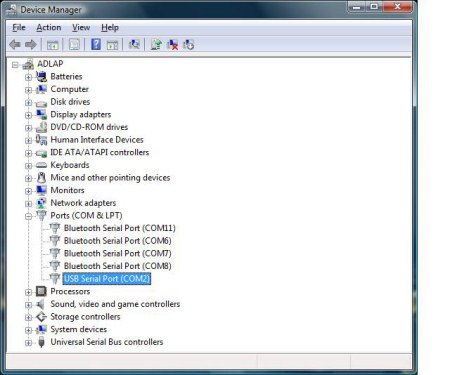Viewport: 450px width, 375px height.
Task: Select the Keyboards label
Action: (x=70, y=165)
